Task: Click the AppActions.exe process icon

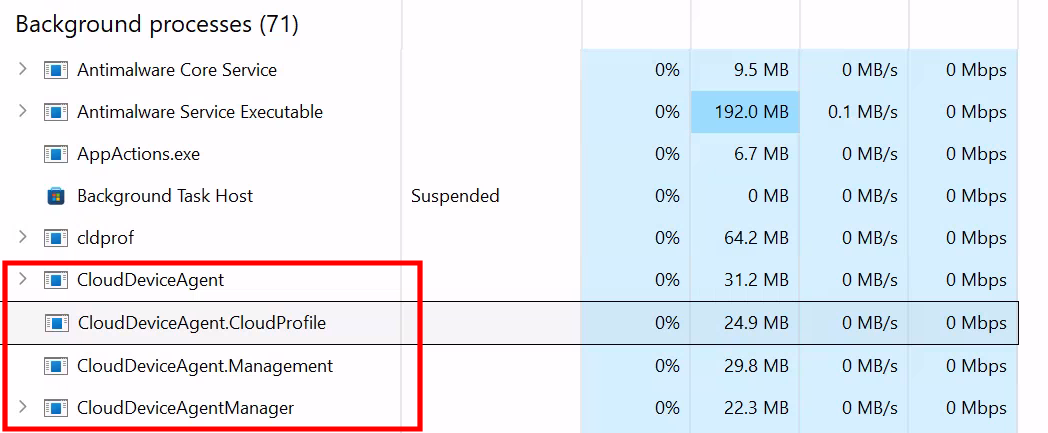Action: 55,154
